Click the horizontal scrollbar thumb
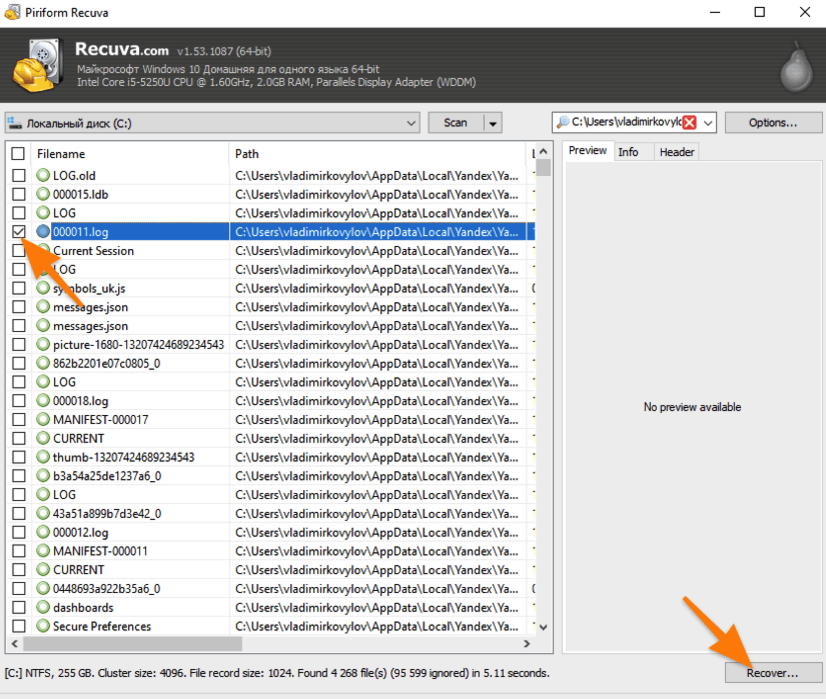The height and width of the screenshot is (699, 826). tap(132, 643)
